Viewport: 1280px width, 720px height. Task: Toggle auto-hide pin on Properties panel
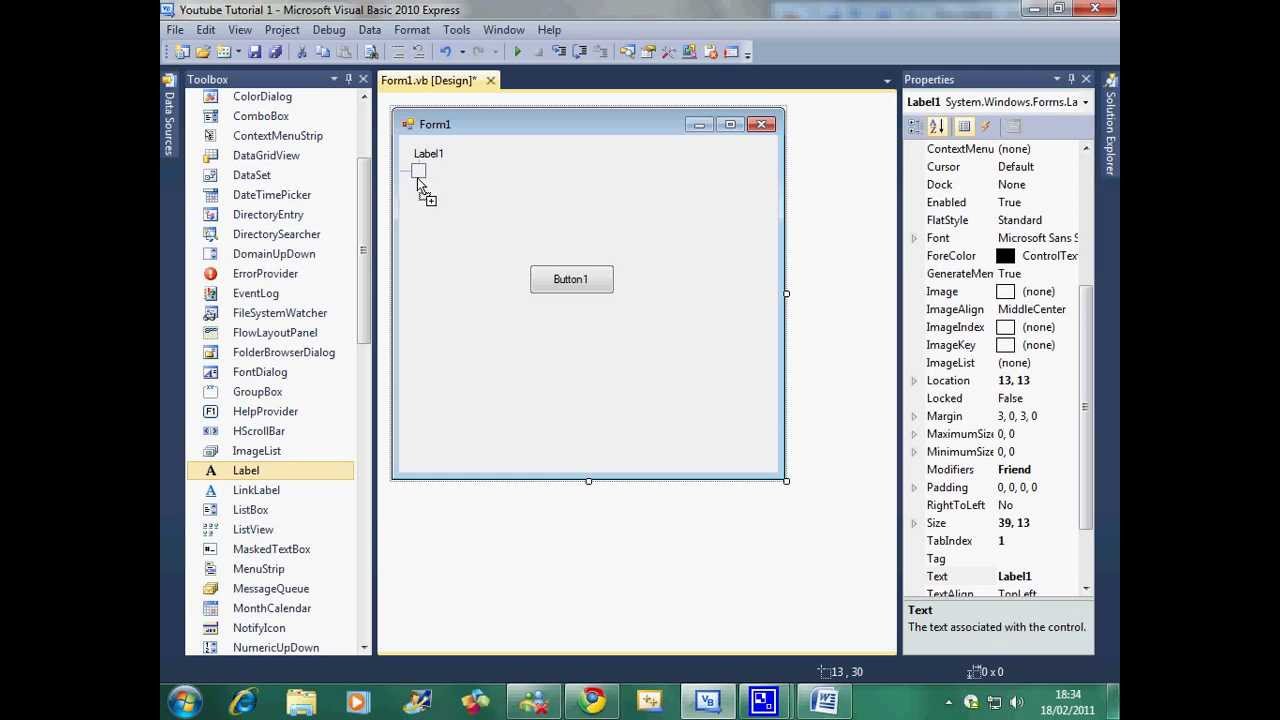[1071, 79]
